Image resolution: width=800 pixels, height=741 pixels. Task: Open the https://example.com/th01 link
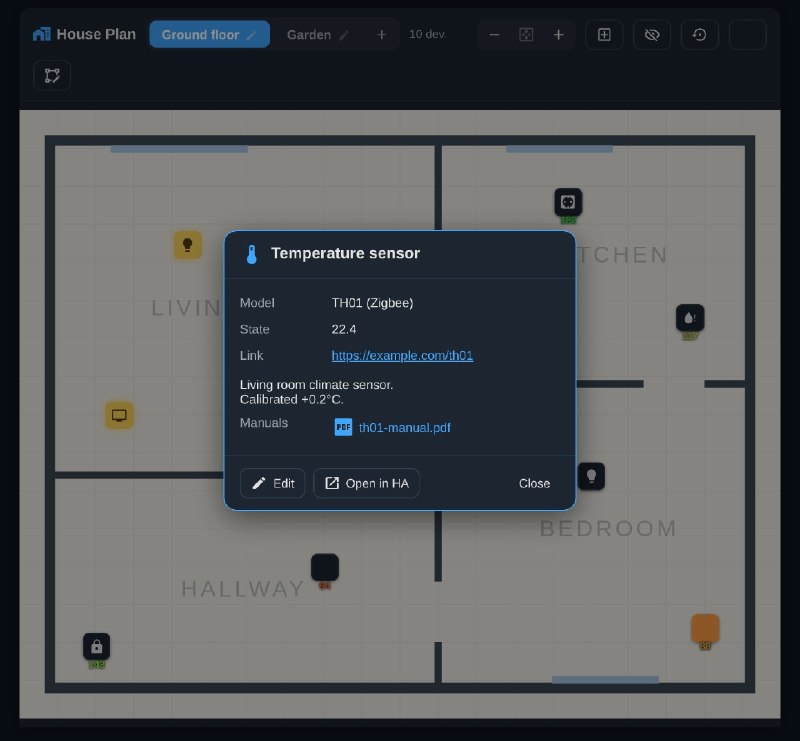[x=402, y=355]
